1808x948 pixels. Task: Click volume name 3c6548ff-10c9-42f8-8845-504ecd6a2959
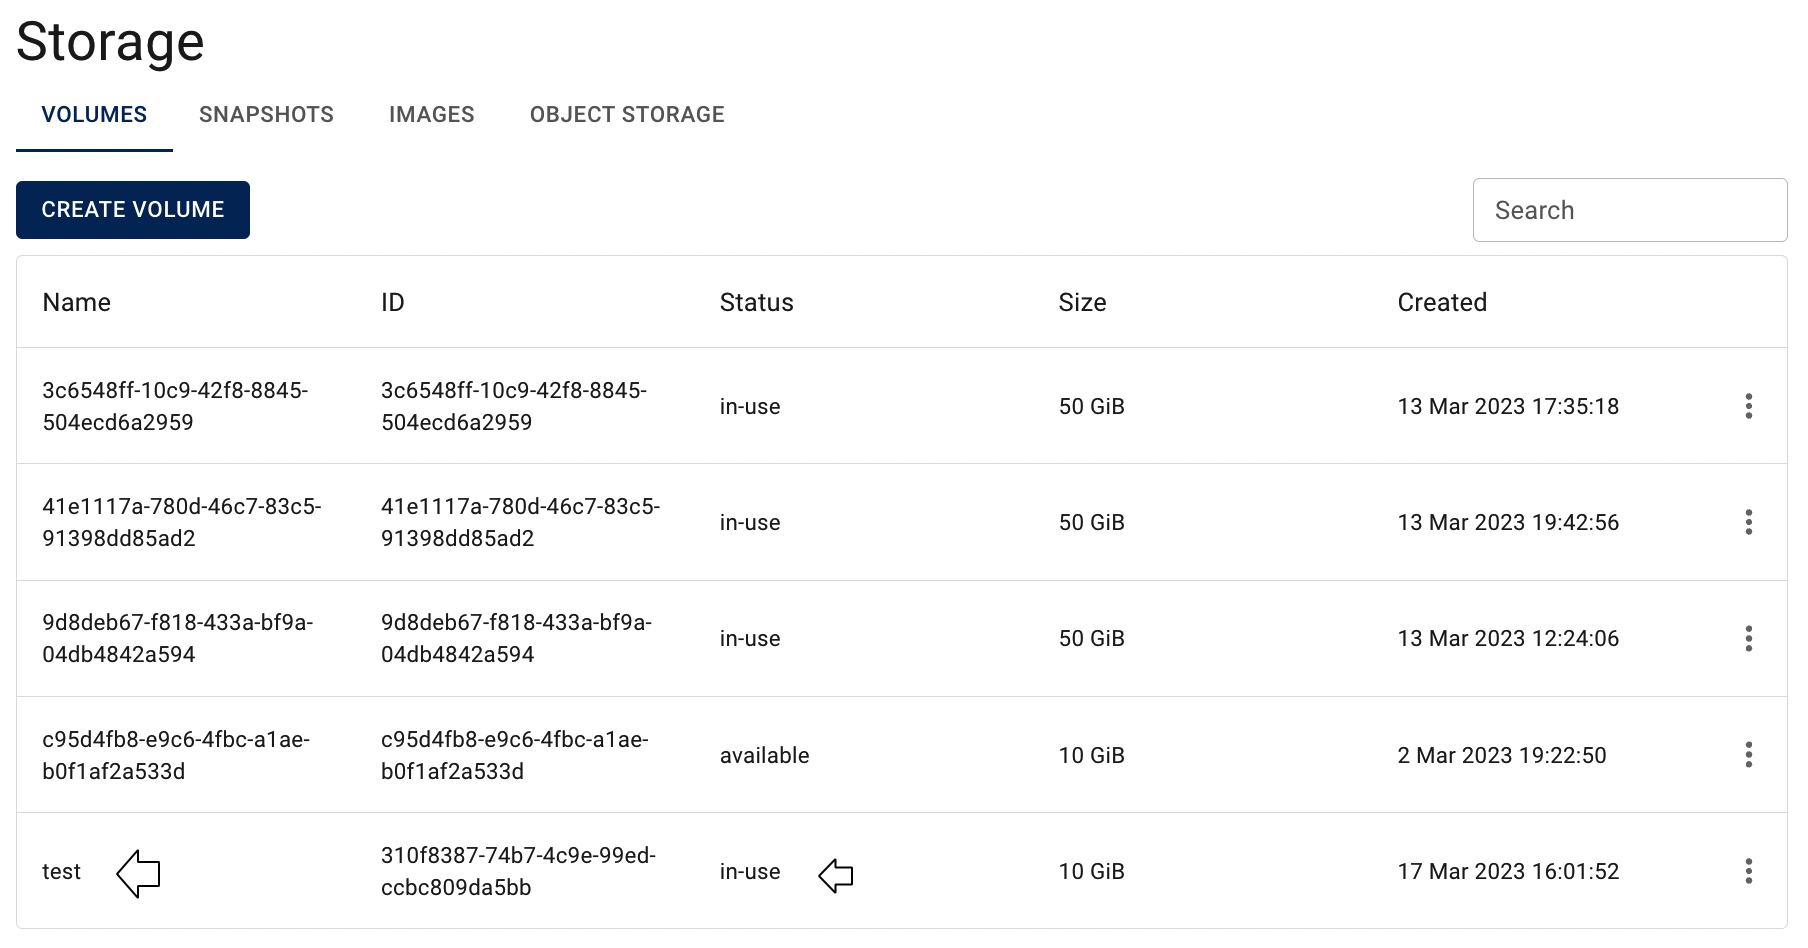(x=175, y=406)
